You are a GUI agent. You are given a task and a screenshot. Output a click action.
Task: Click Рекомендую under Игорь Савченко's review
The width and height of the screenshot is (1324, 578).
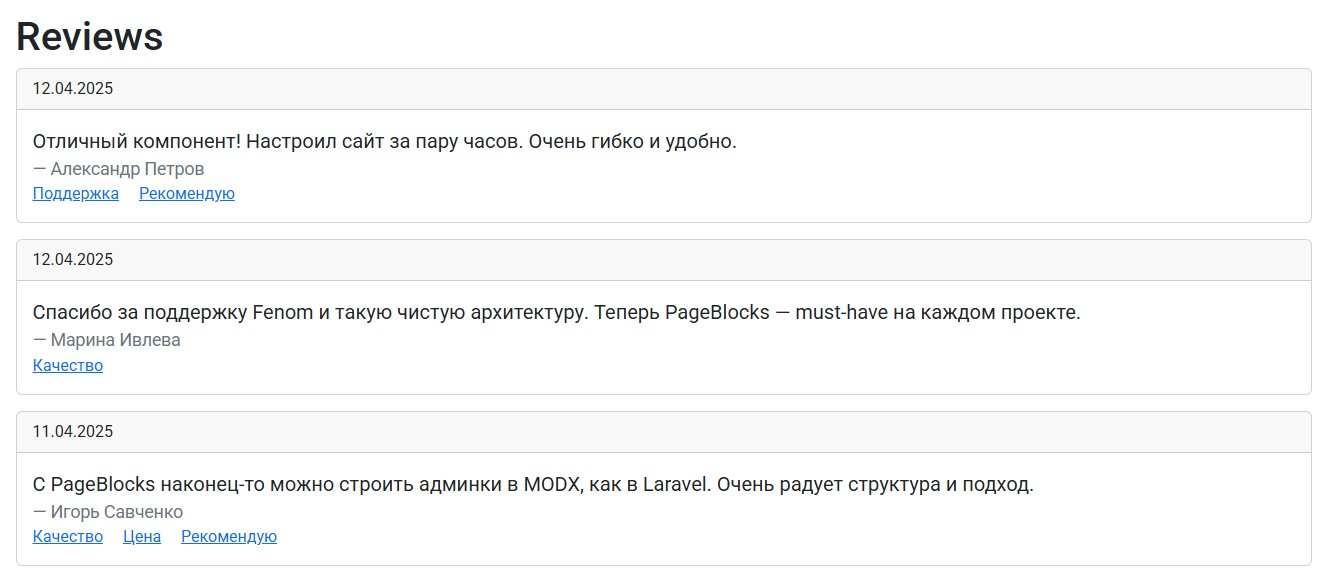click(229, 537)
